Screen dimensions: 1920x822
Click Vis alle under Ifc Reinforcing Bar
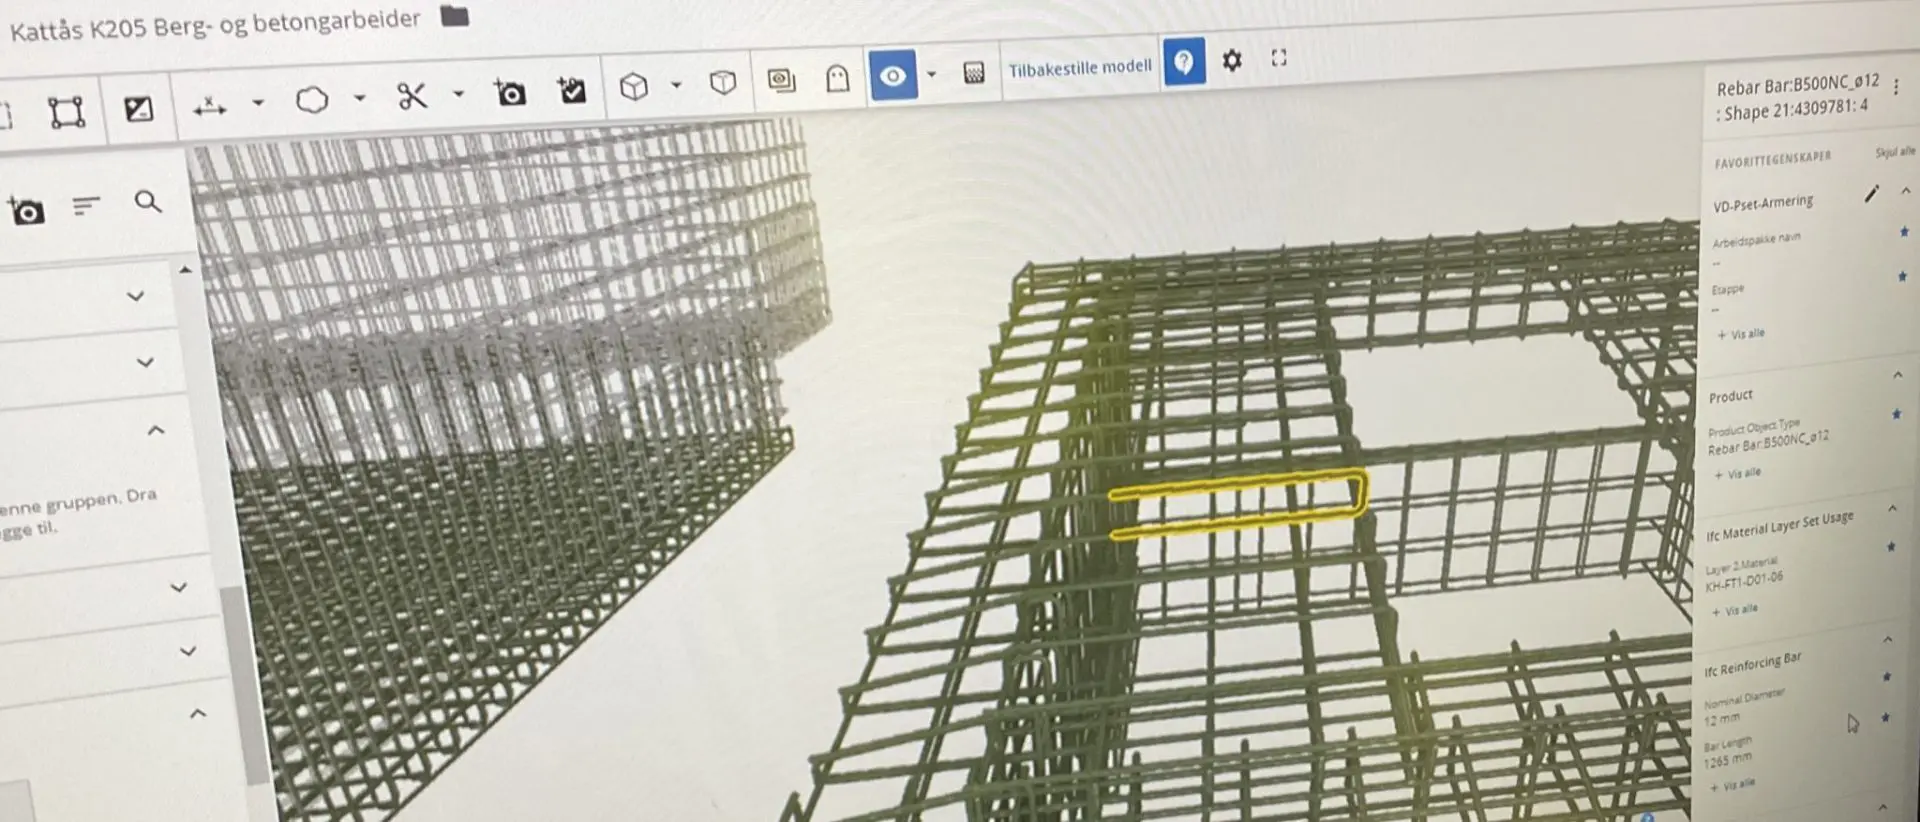pyautogui.click(x=1734, y=786)
